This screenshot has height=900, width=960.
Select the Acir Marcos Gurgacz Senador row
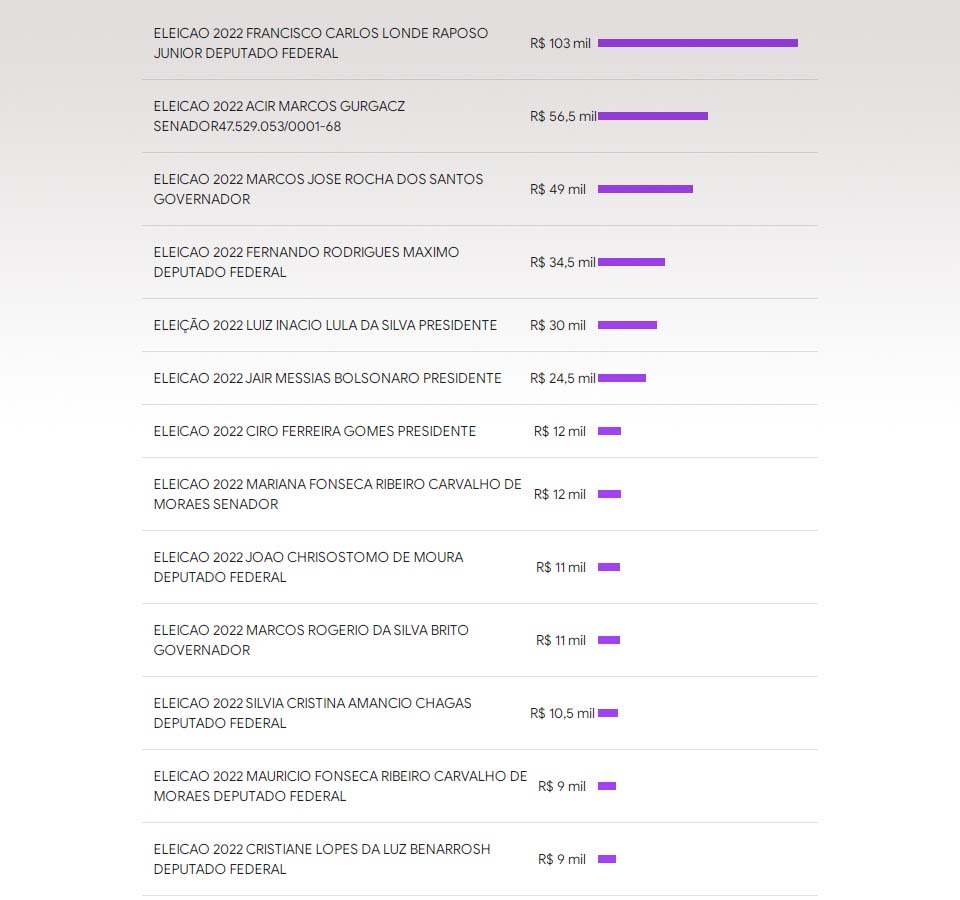point(279,116)
